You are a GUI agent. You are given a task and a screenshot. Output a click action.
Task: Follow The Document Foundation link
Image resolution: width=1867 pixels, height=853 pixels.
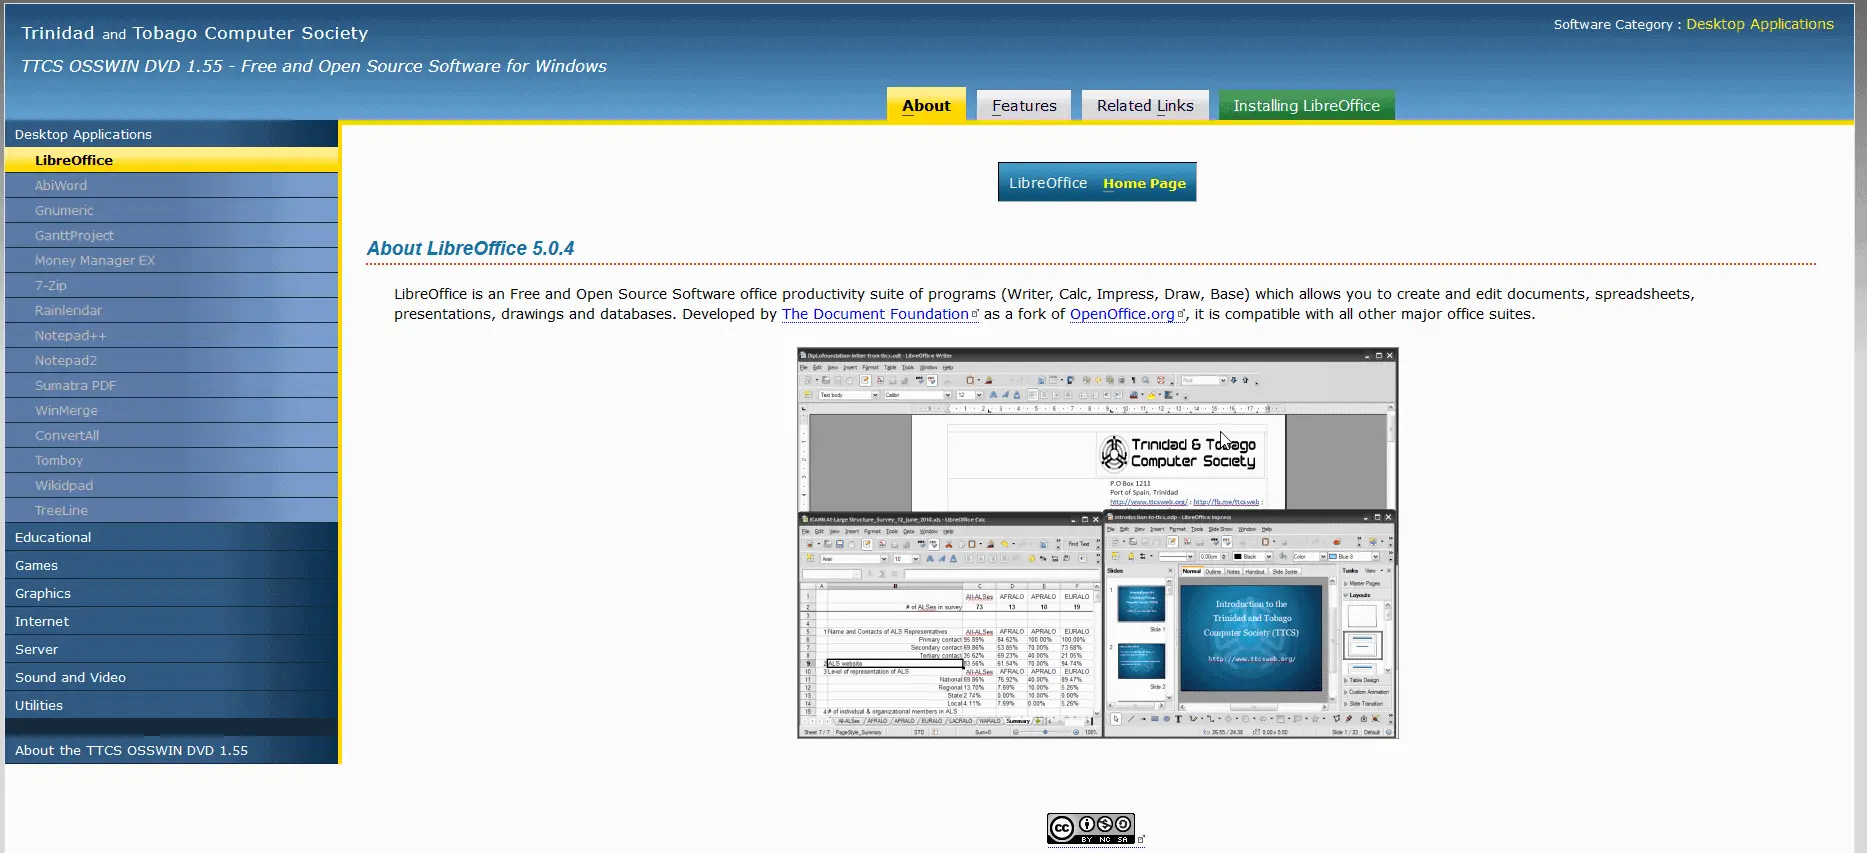pyautogui.click(x=874, y=314)
